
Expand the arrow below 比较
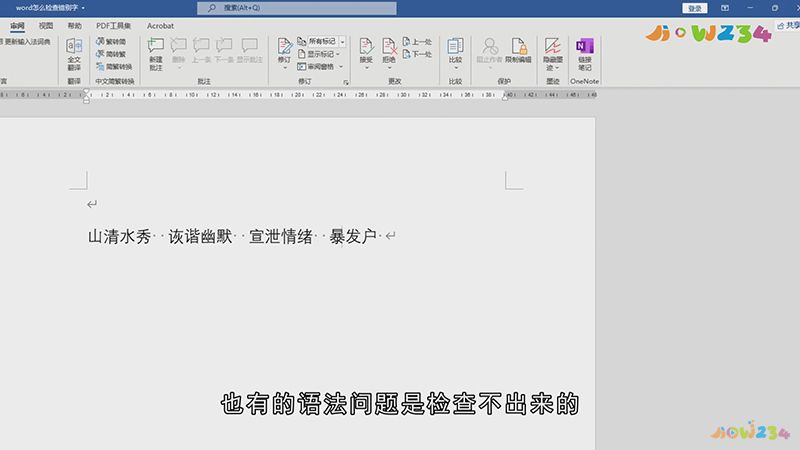coord(456,68)
